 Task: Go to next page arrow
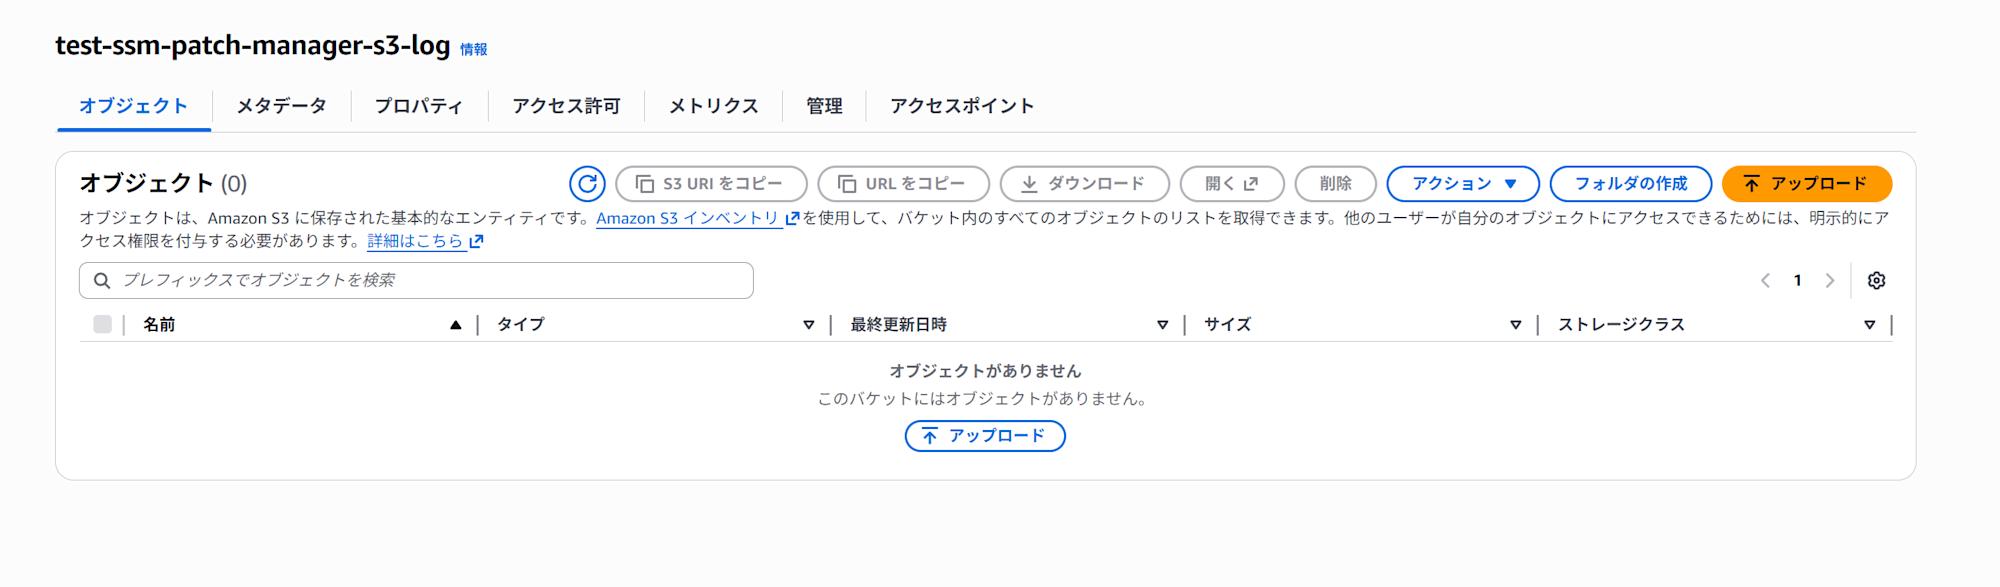pos(1829,281)
